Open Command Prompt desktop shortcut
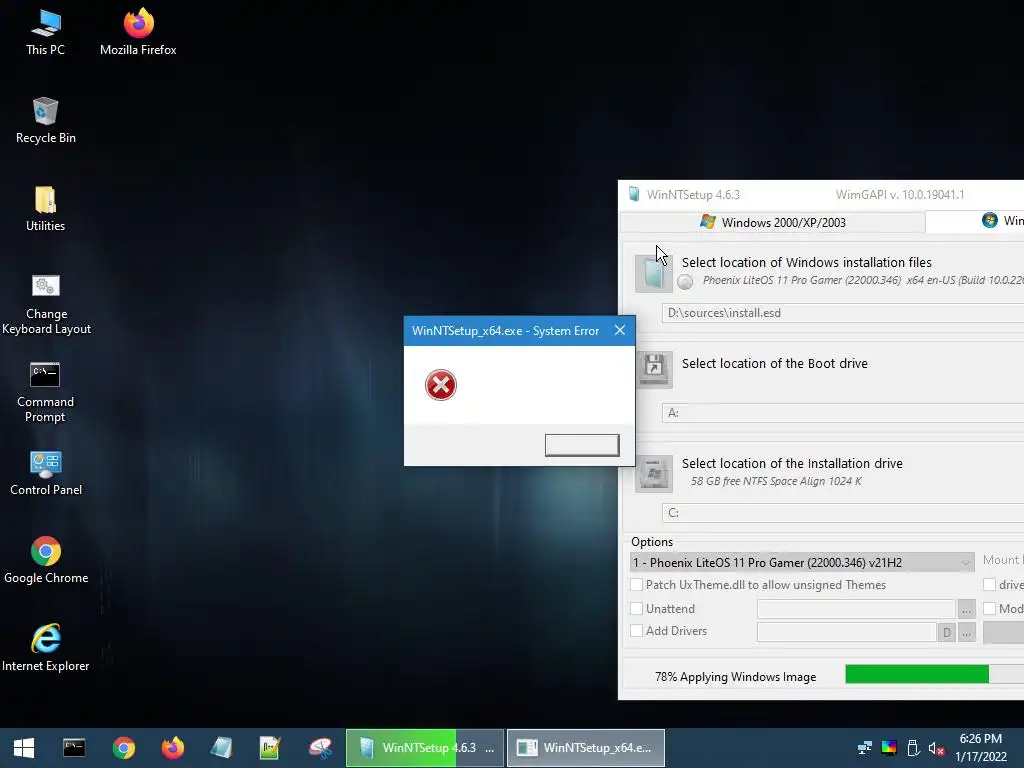 (x=45, y=392)
